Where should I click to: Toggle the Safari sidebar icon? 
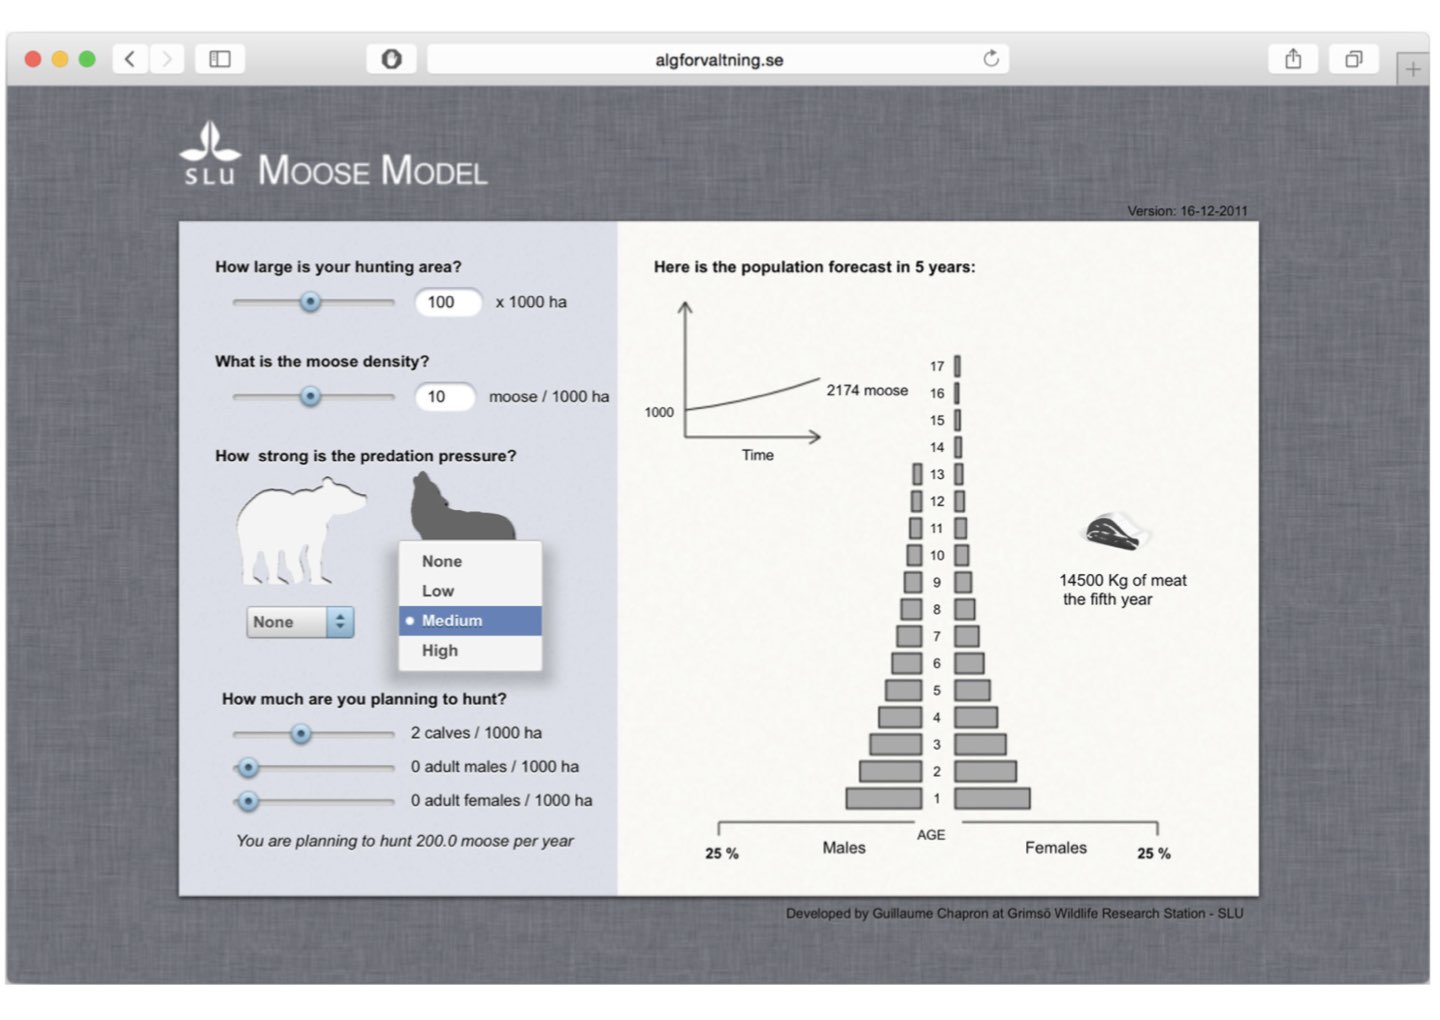pos(220,59)
